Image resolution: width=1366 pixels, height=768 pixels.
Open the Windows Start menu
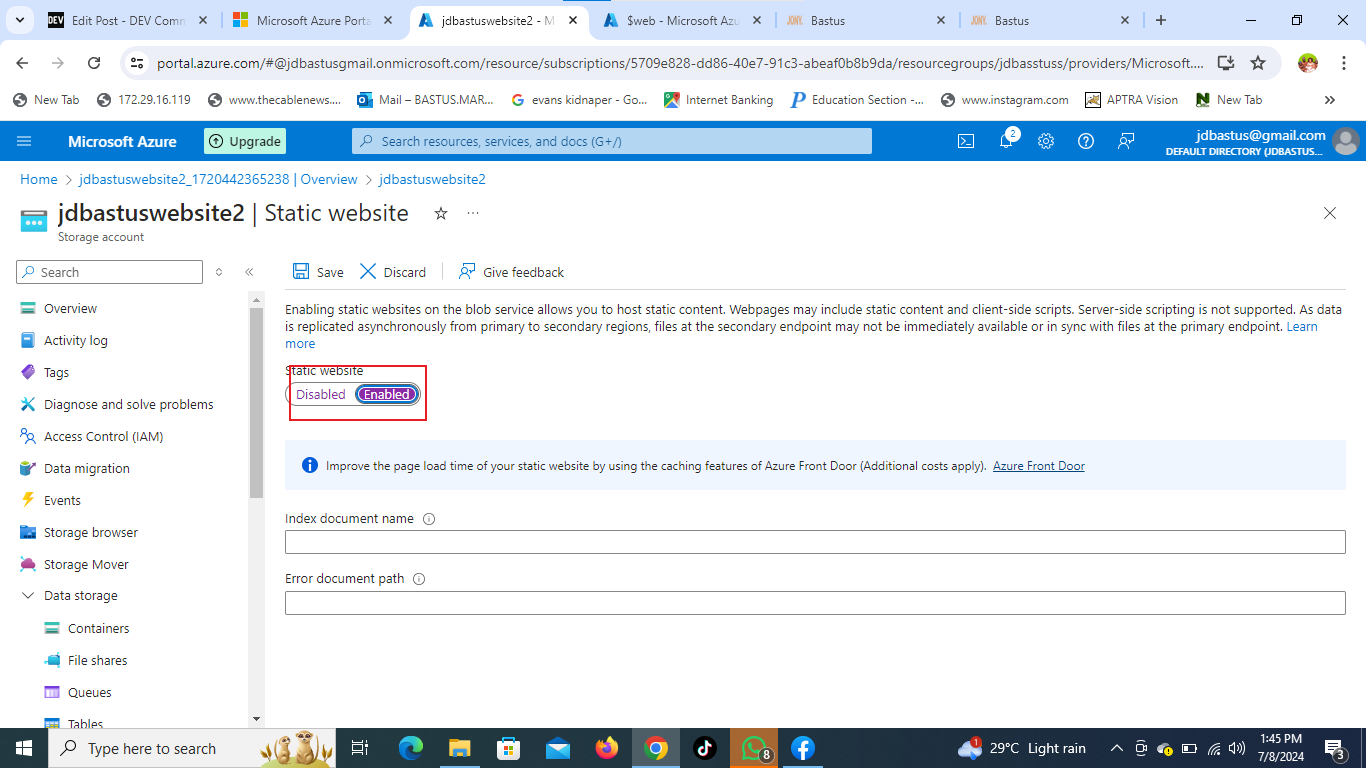click(x=23, y=748)
